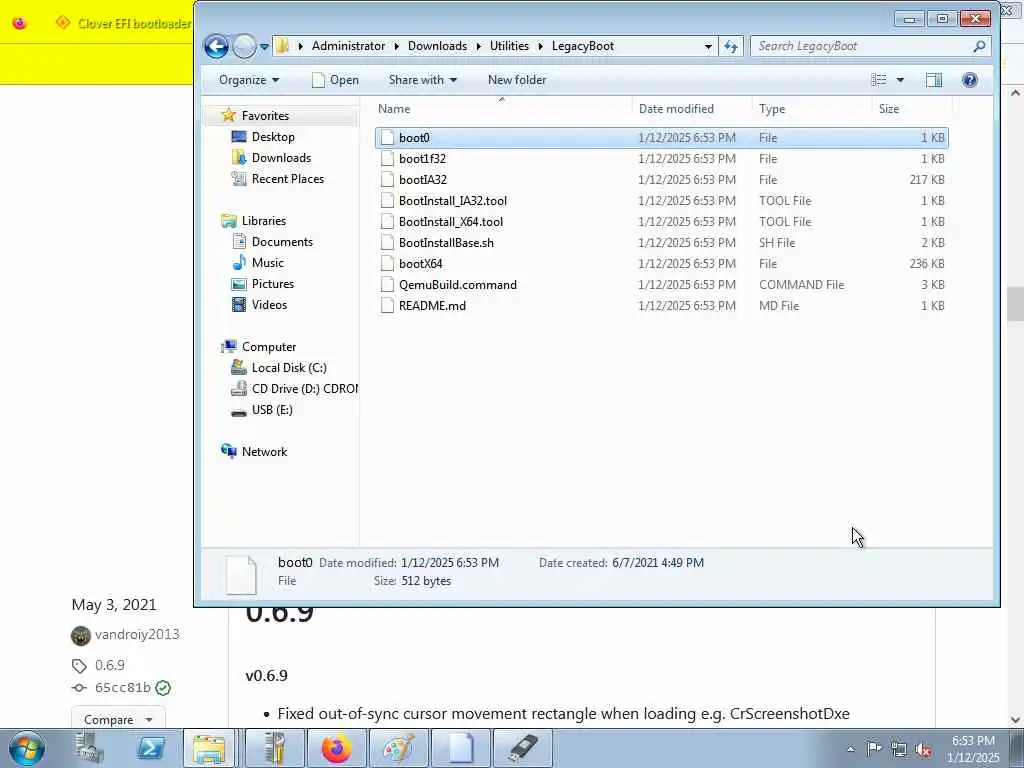Click the network tray icon

(899, 749)
